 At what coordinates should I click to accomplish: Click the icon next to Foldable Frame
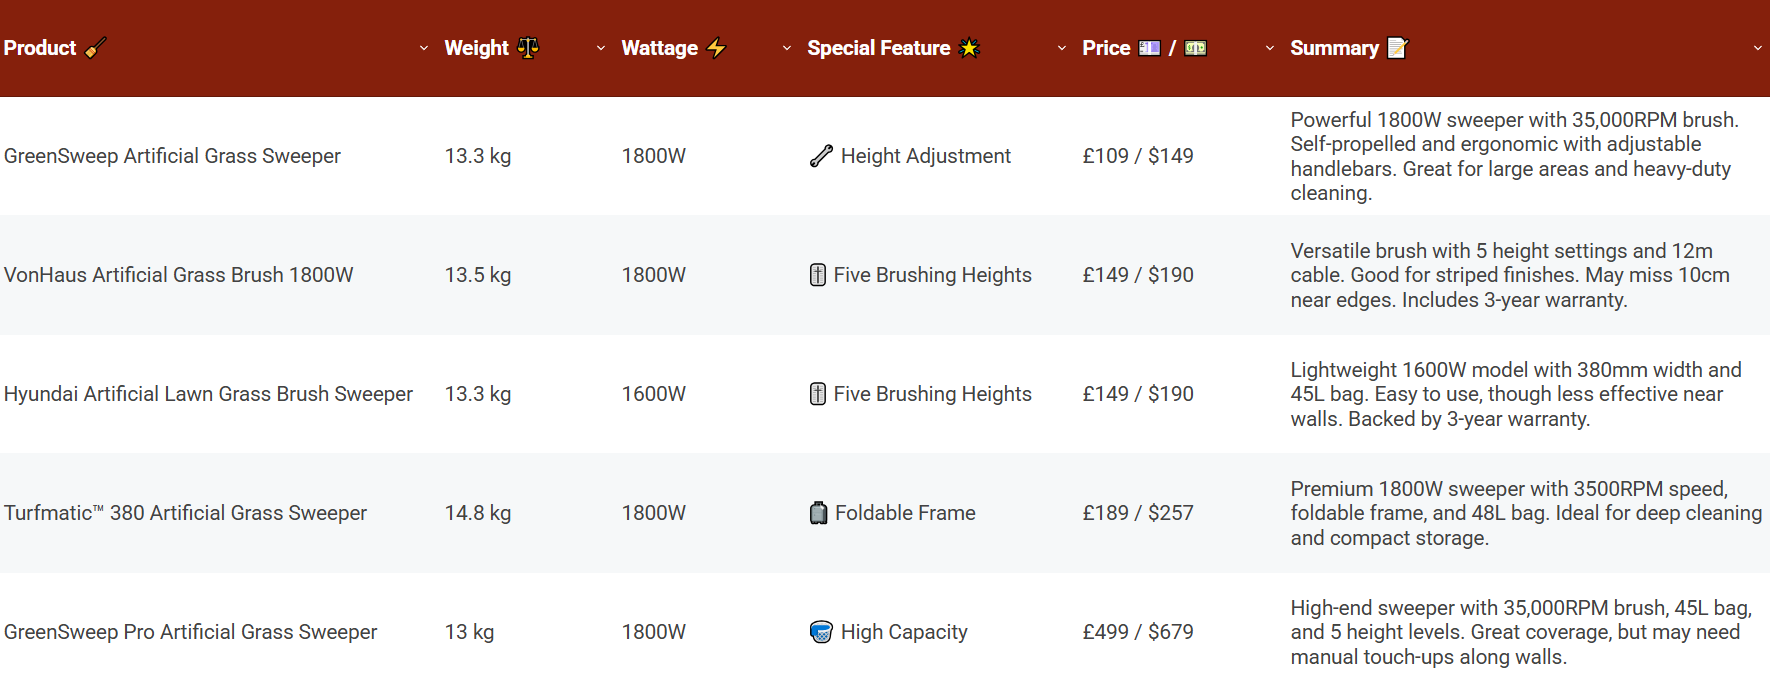[818, 513]
